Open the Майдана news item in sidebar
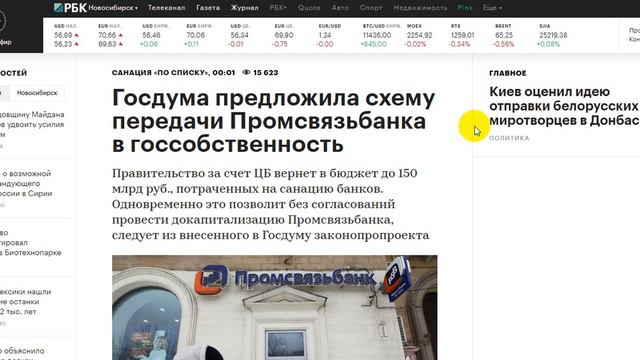640x360 pixels. 32,124
